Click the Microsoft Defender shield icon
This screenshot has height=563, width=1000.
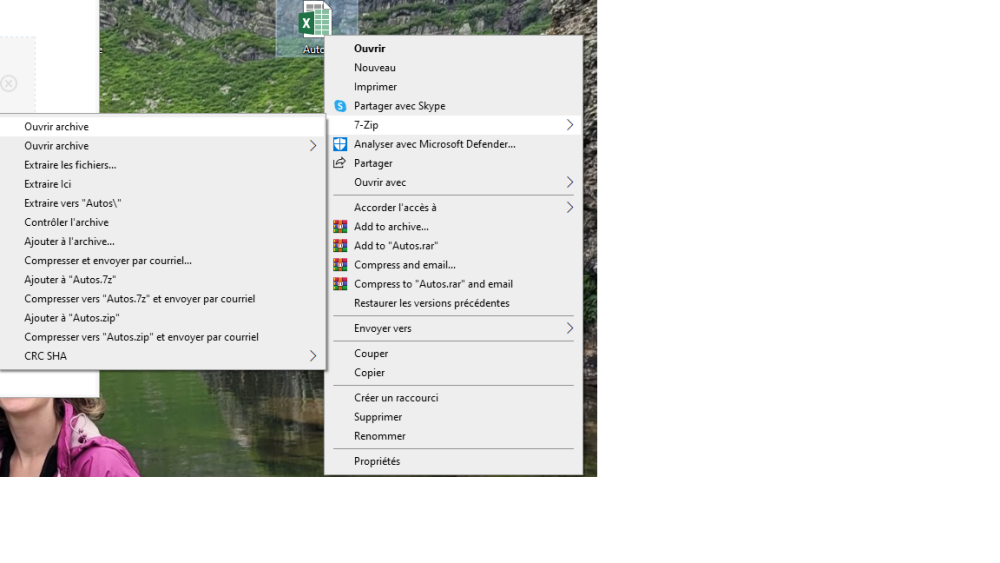[x=340, y=144]
